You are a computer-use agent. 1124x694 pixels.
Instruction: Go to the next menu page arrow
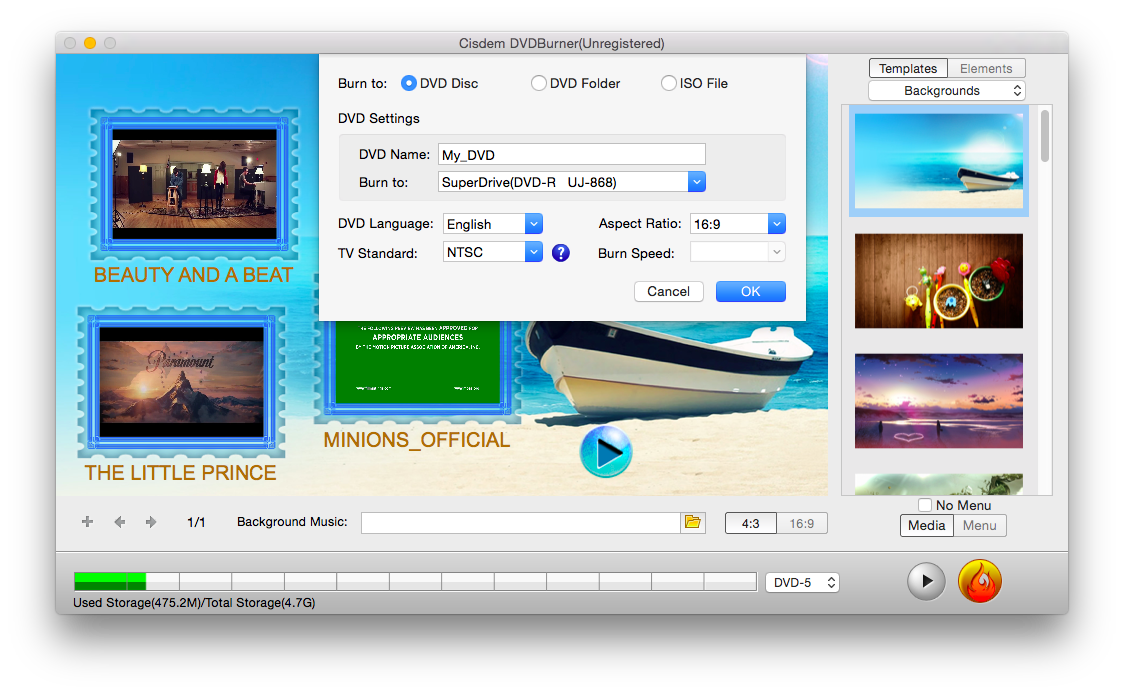pyautogui.click(x=151, y=522)
